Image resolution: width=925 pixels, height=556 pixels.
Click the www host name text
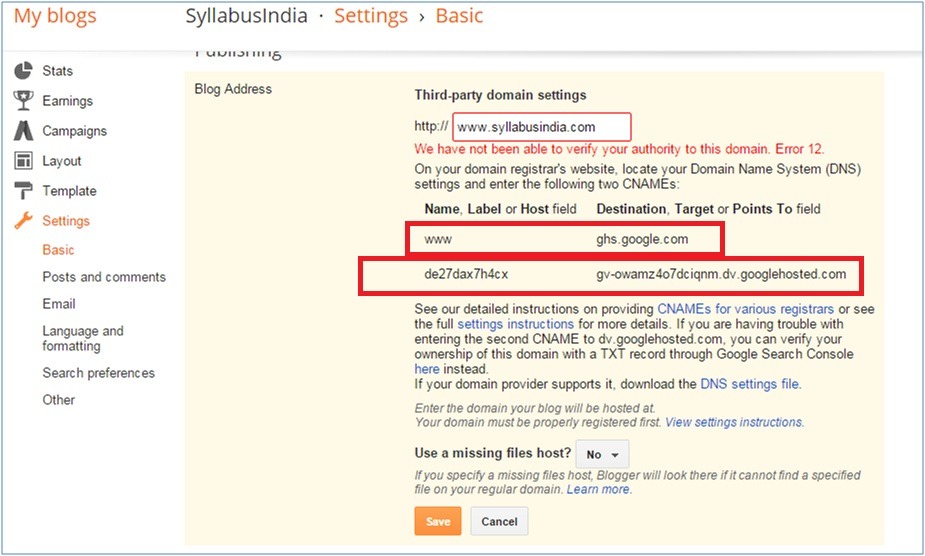pos(438,240)
